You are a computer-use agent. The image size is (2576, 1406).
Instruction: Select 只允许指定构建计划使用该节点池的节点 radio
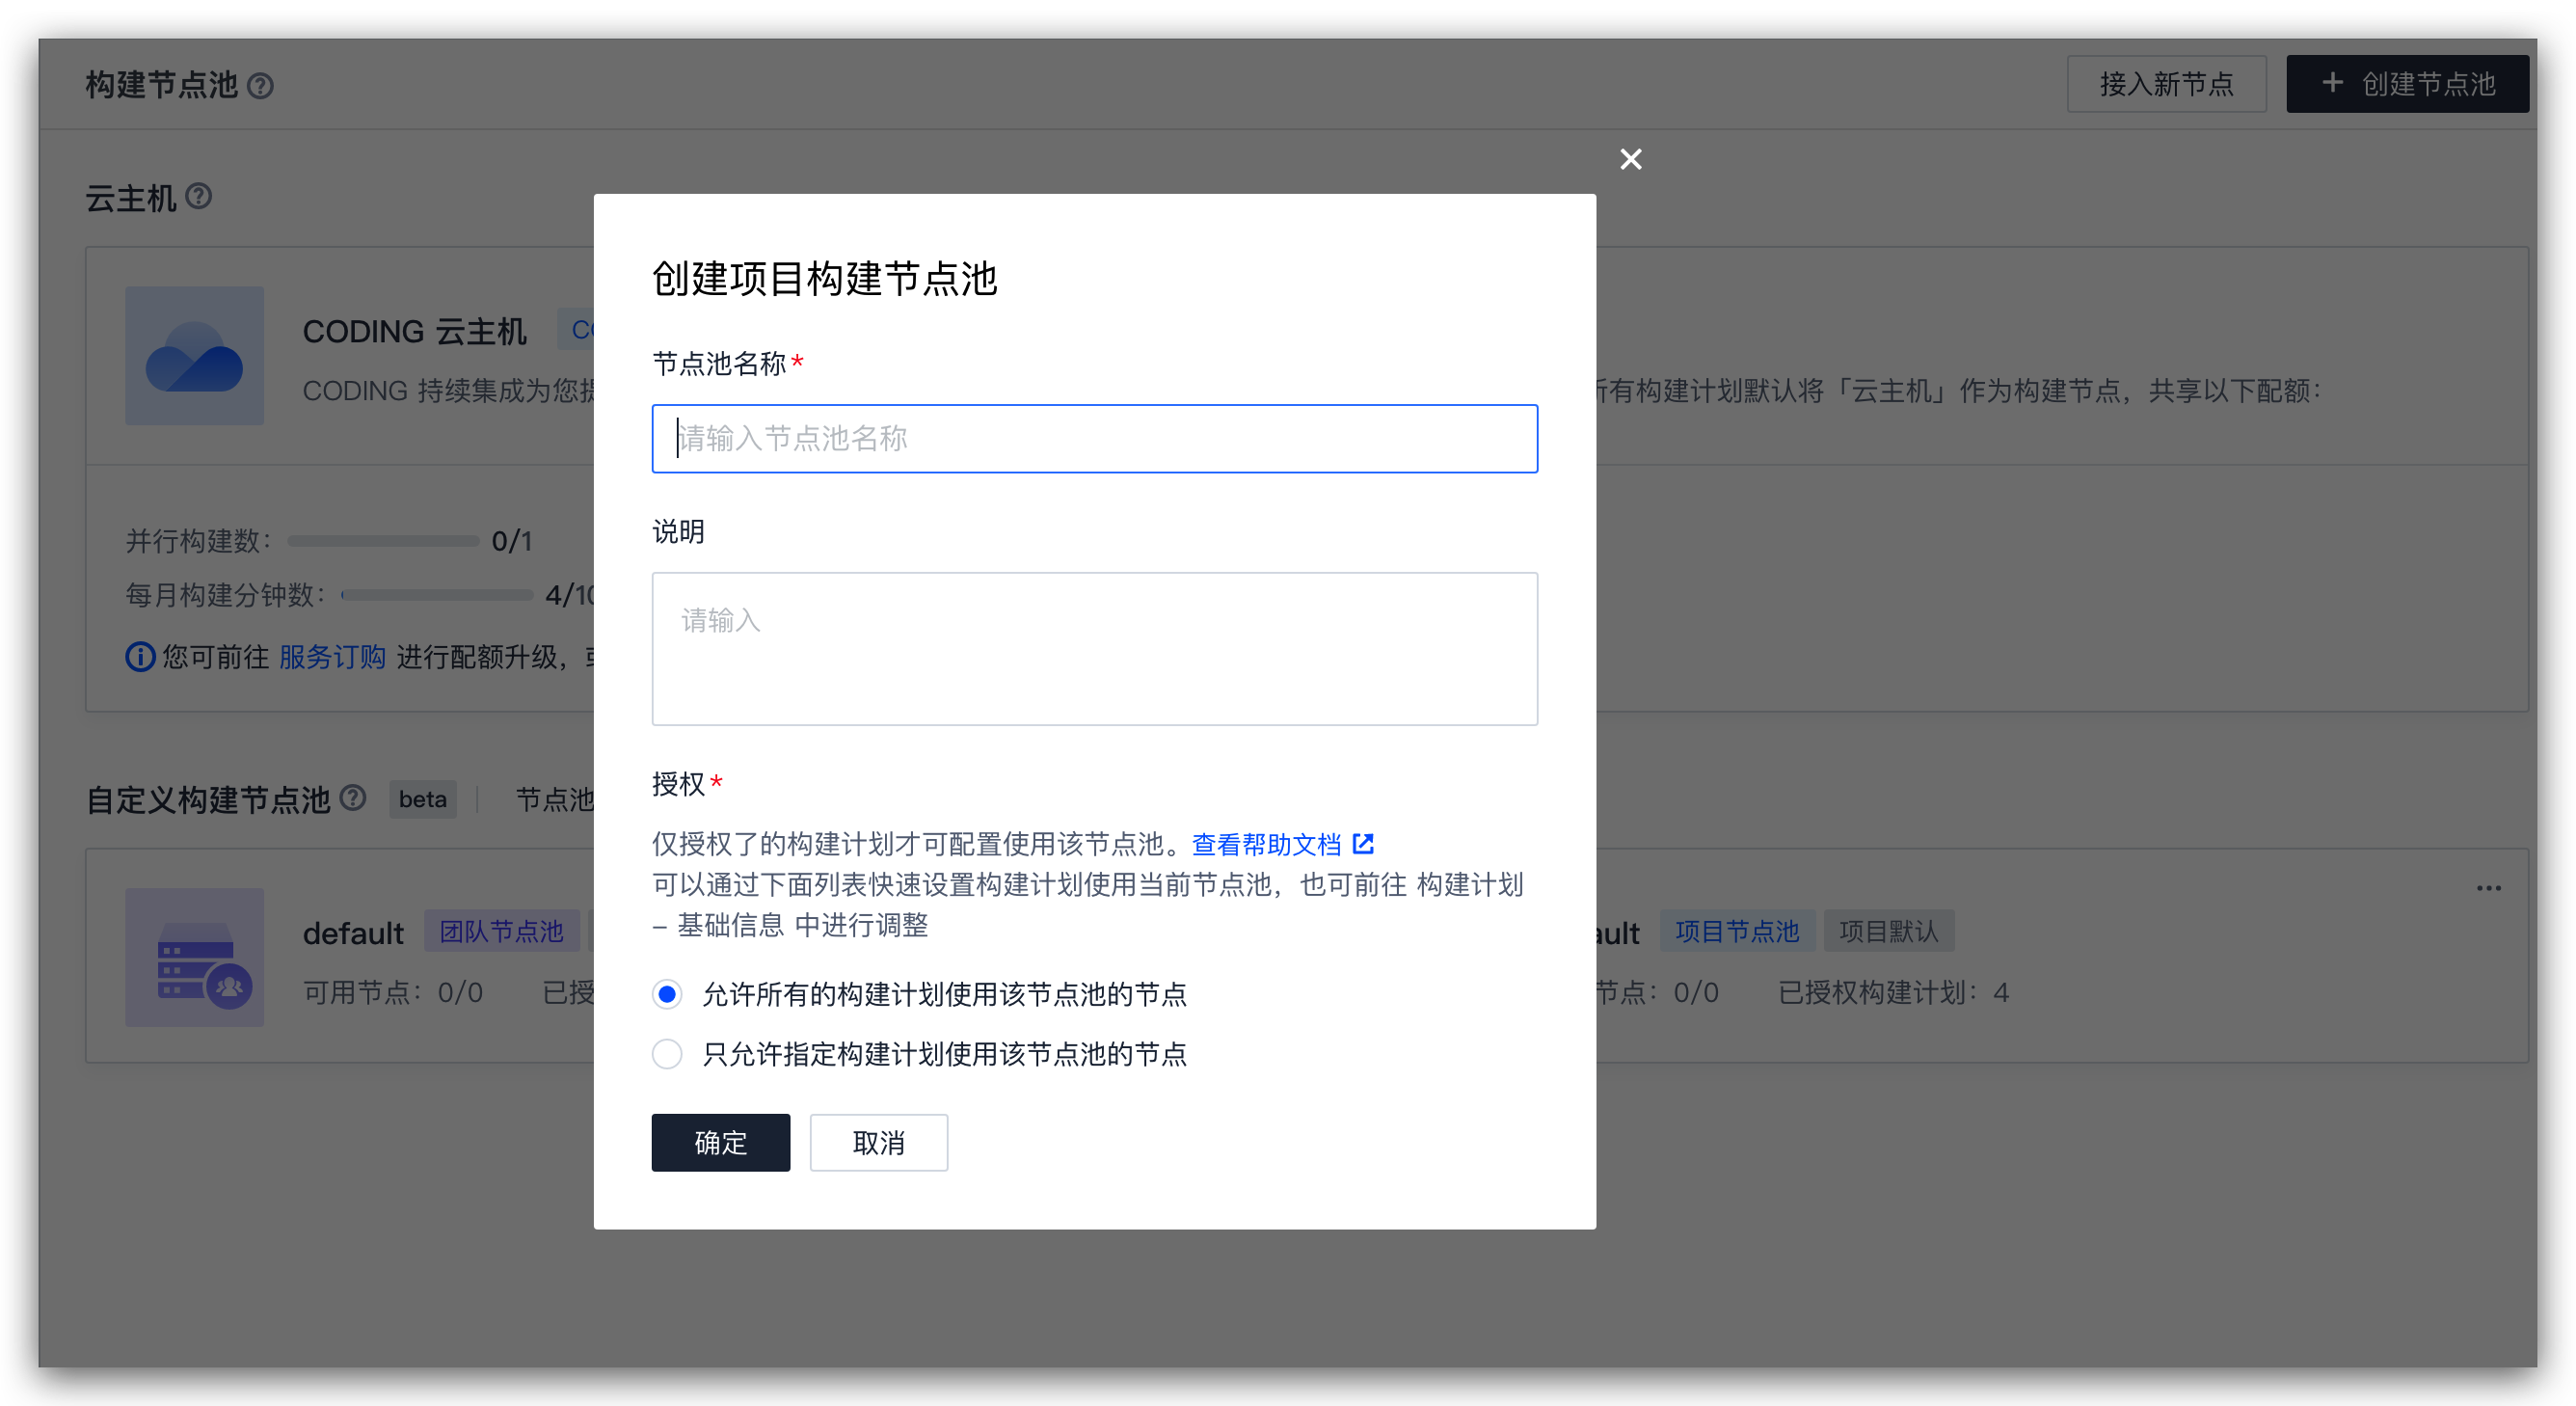coord(667,1054)
